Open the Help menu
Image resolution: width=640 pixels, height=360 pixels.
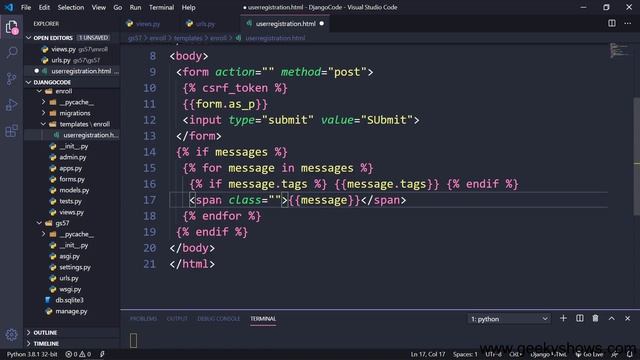(188, 7)
